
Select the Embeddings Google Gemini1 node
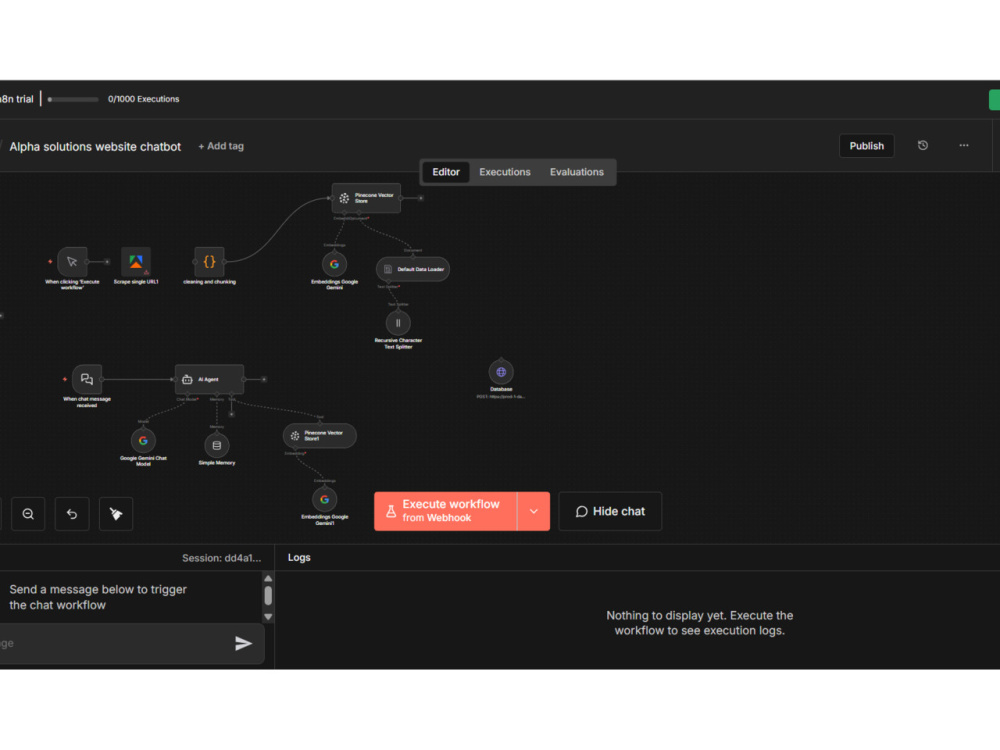coord(325,499)
